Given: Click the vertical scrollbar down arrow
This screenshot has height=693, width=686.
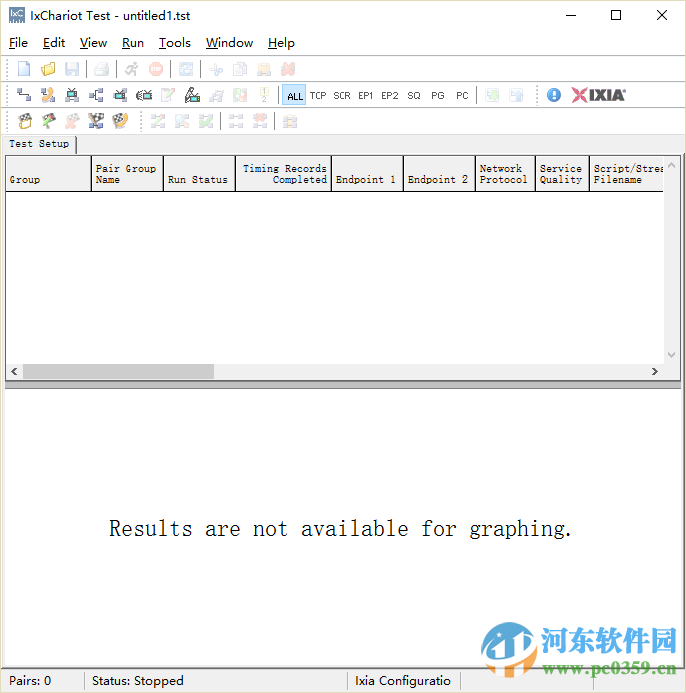Looking at the screenshot, I should pyautogui.click(x=671, y=355).
